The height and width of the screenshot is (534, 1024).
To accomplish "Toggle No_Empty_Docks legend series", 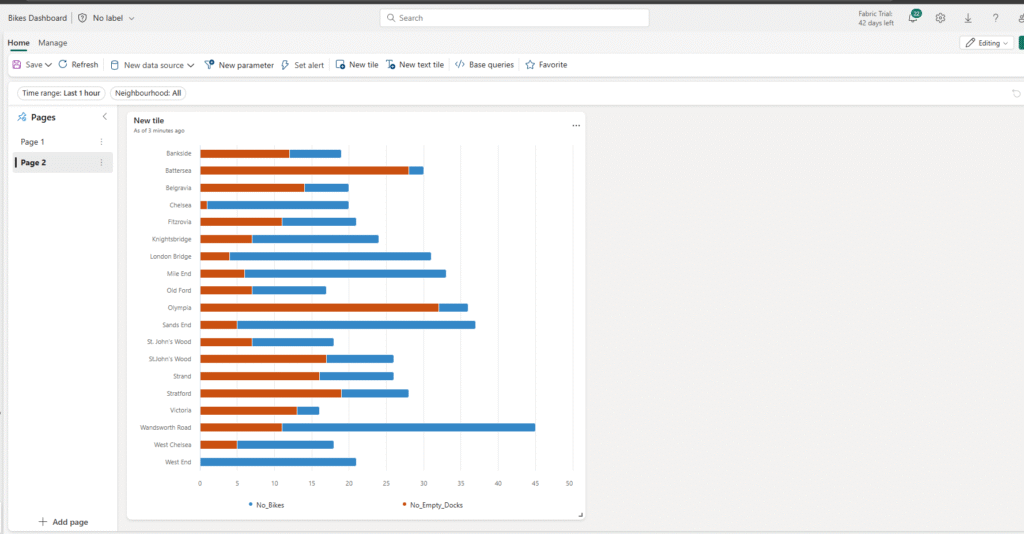I will pyautogui.click(x=432, y=505).
